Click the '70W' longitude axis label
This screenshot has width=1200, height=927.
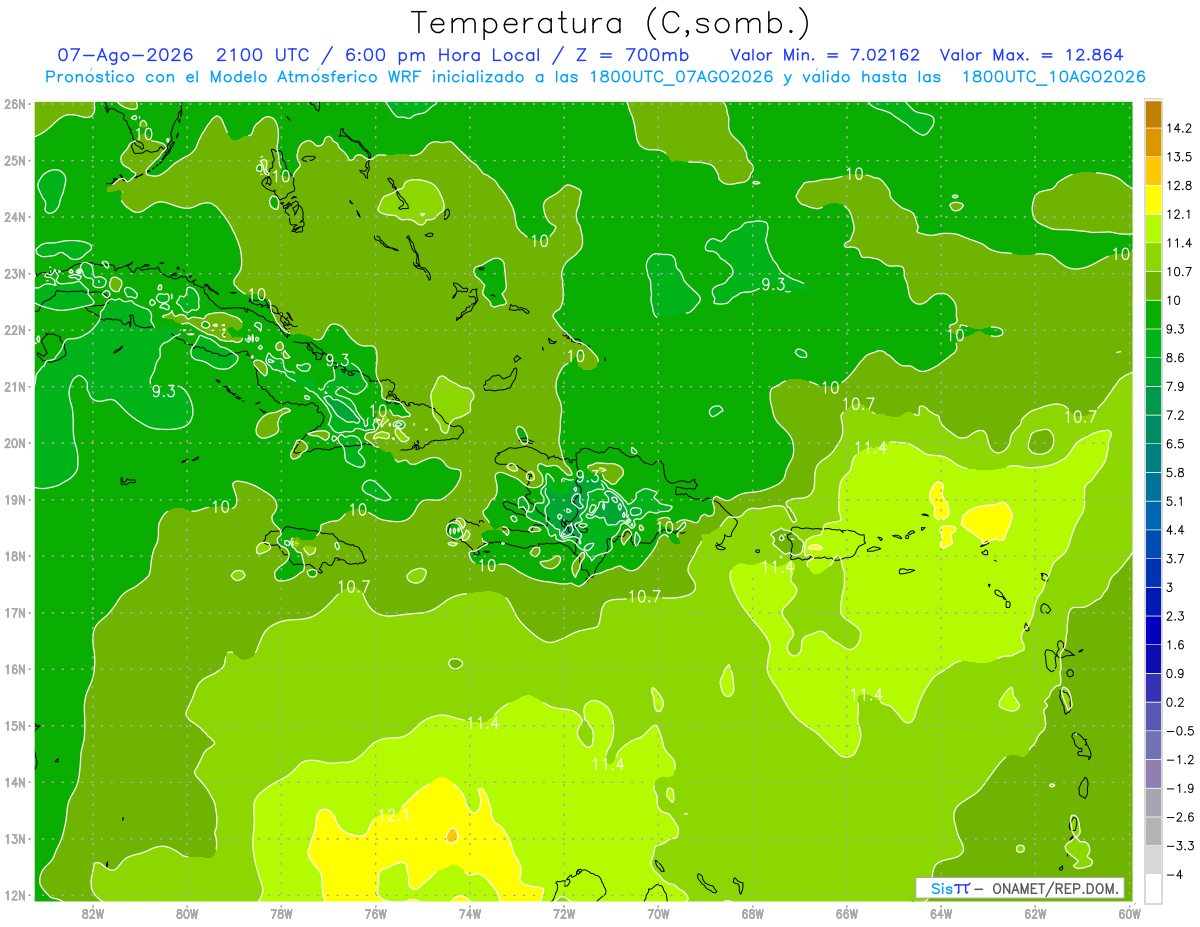point(658,914)
